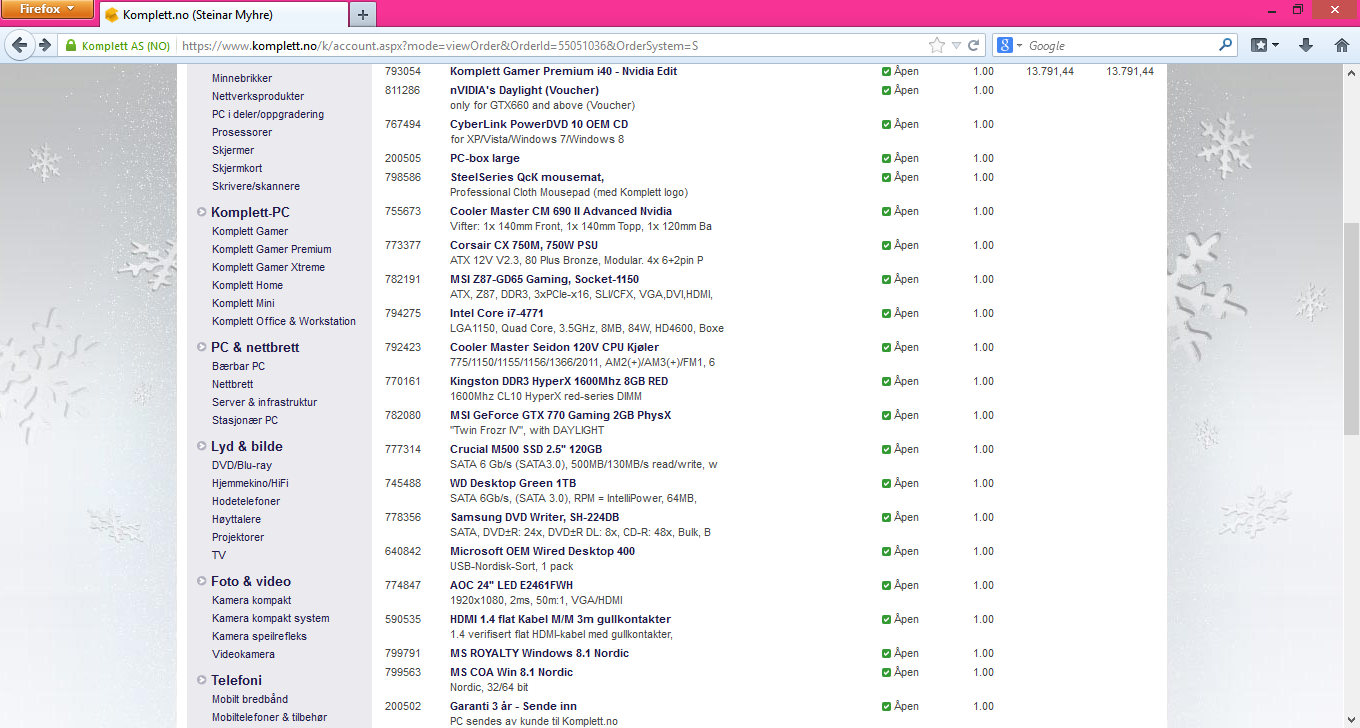Expand the PC & nettbrett category arrow

(x=202, y=347)
